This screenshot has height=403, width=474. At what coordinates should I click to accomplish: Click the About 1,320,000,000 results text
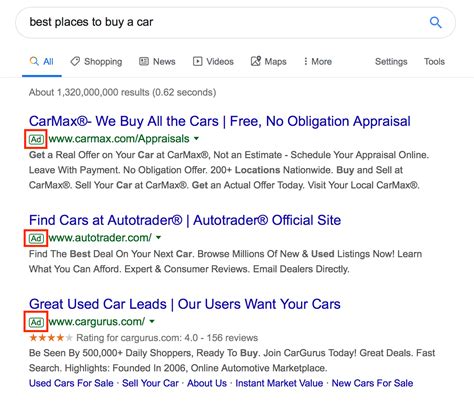[122, 92]
